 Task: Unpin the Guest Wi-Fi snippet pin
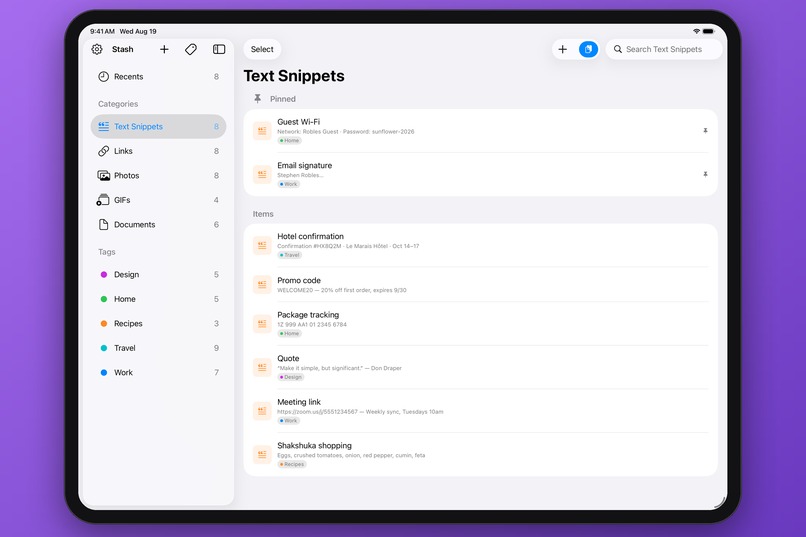pos(705,131)
